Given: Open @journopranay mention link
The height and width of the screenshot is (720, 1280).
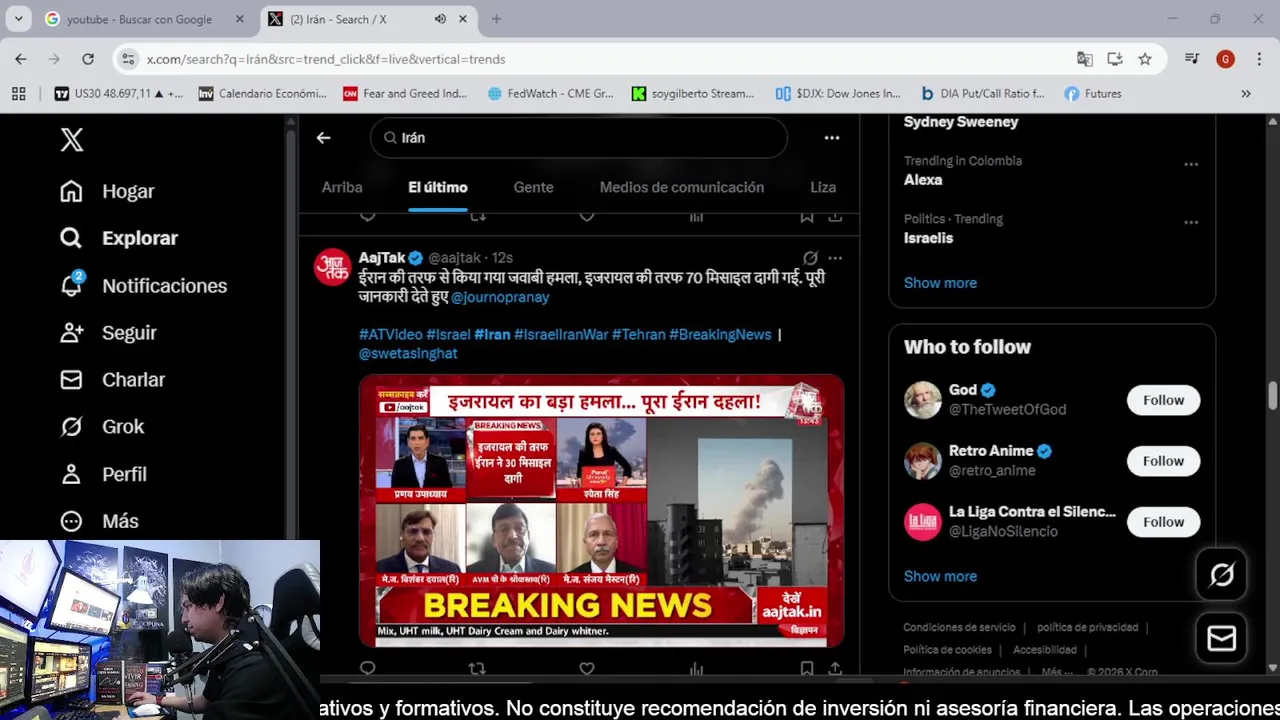Looking at the screenshot, I should point(500,297).
